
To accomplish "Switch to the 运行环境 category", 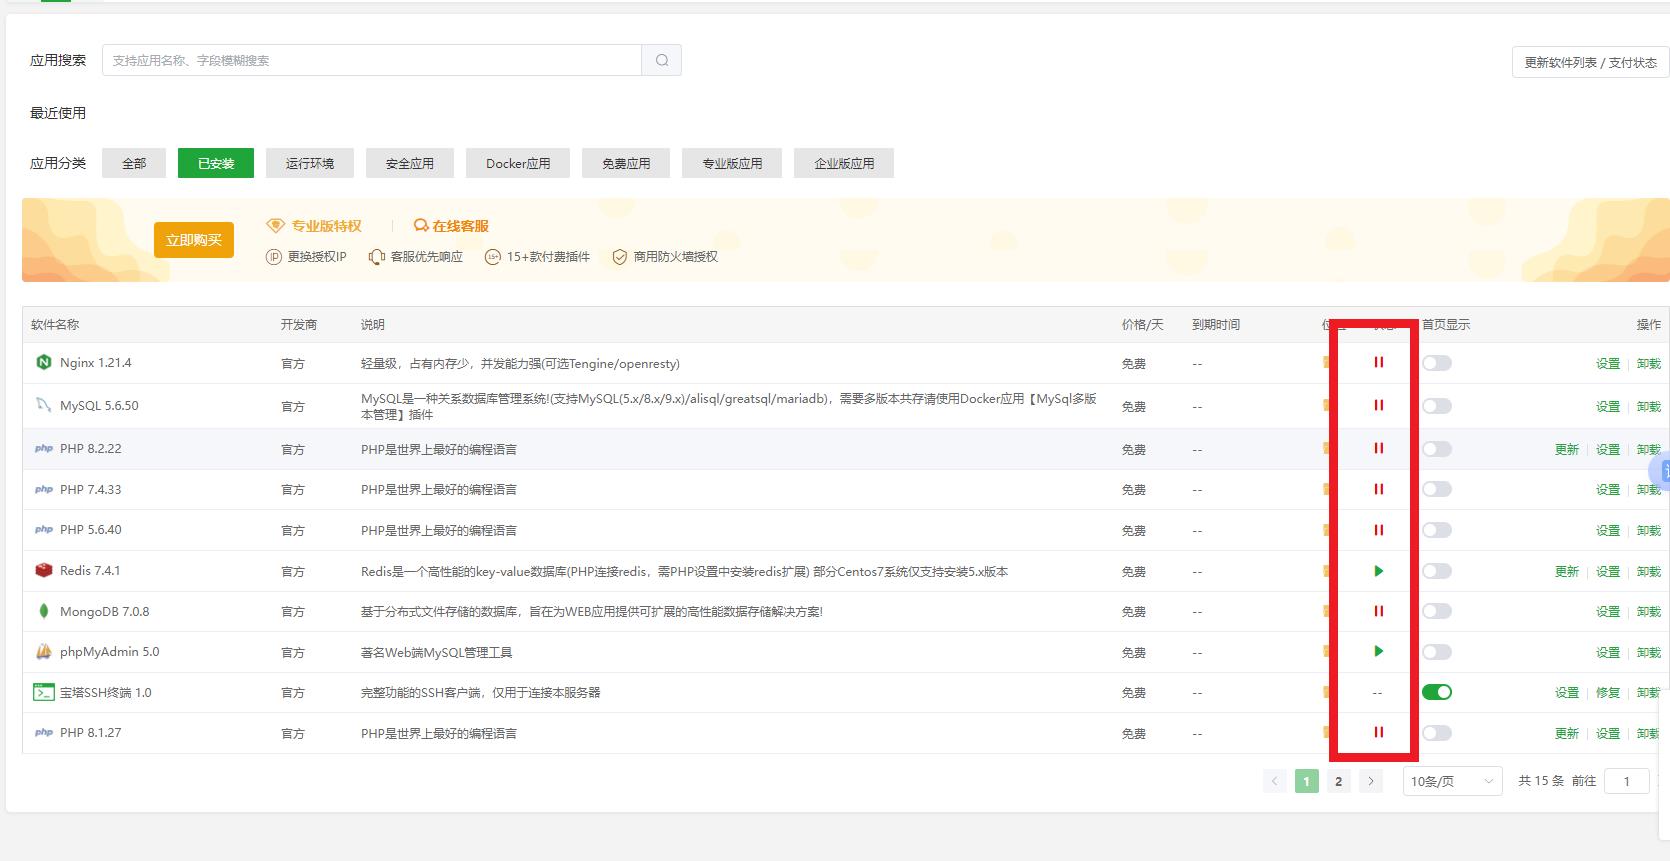I will point(310,163).
